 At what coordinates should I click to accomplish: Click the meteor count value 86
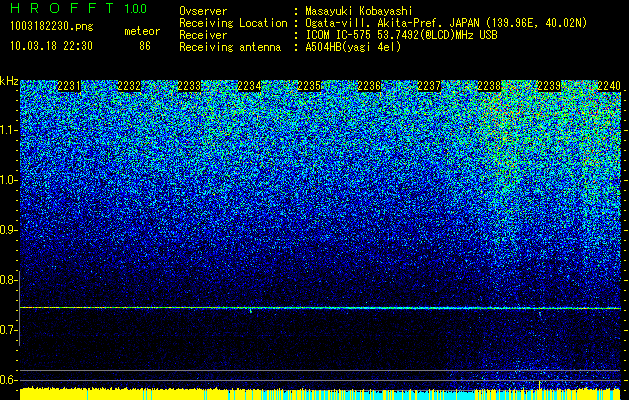coord(145,46)
